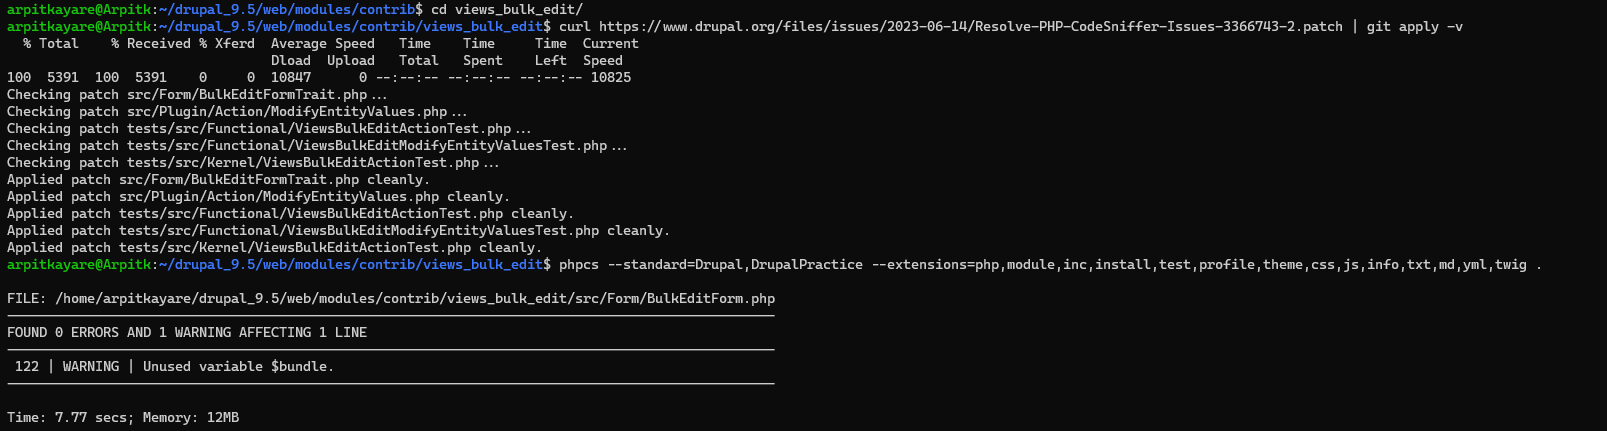Image resolution: width=1607 pixels, height=431 pixels.
Task: Click 'Checking patch src/Plugin/Action/ModifyEntityValues.php' line
Action: [237, 111]
